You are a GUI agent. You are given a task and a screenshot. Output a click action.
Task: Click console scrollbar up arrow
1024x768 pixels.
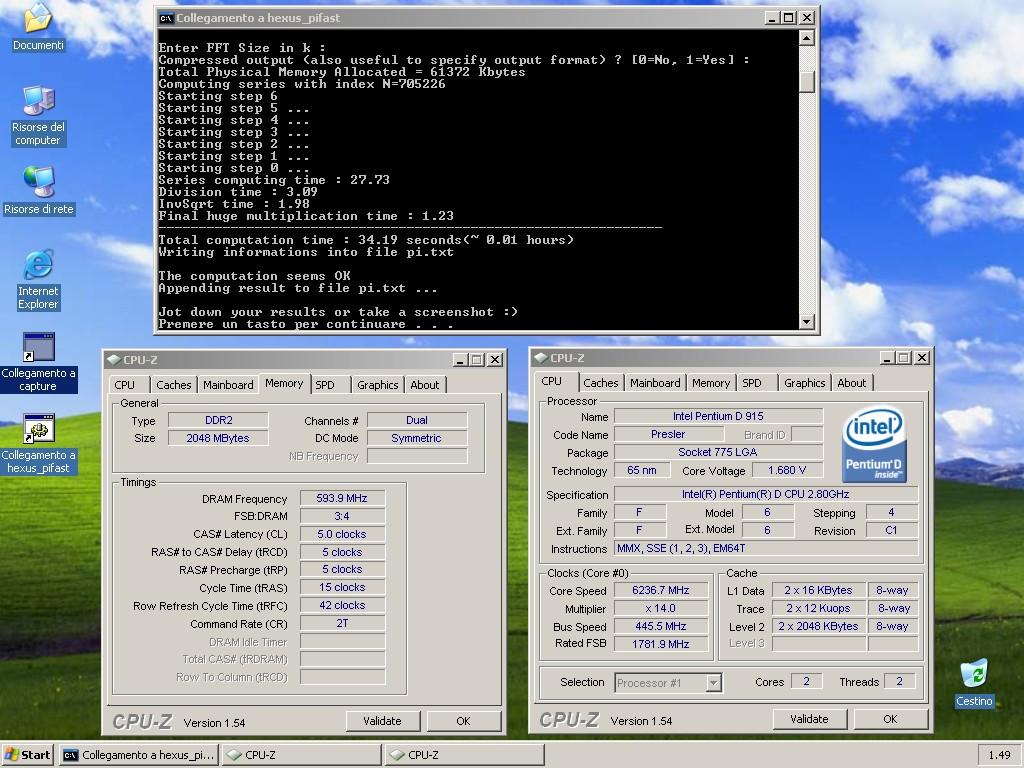pos(807,38)
